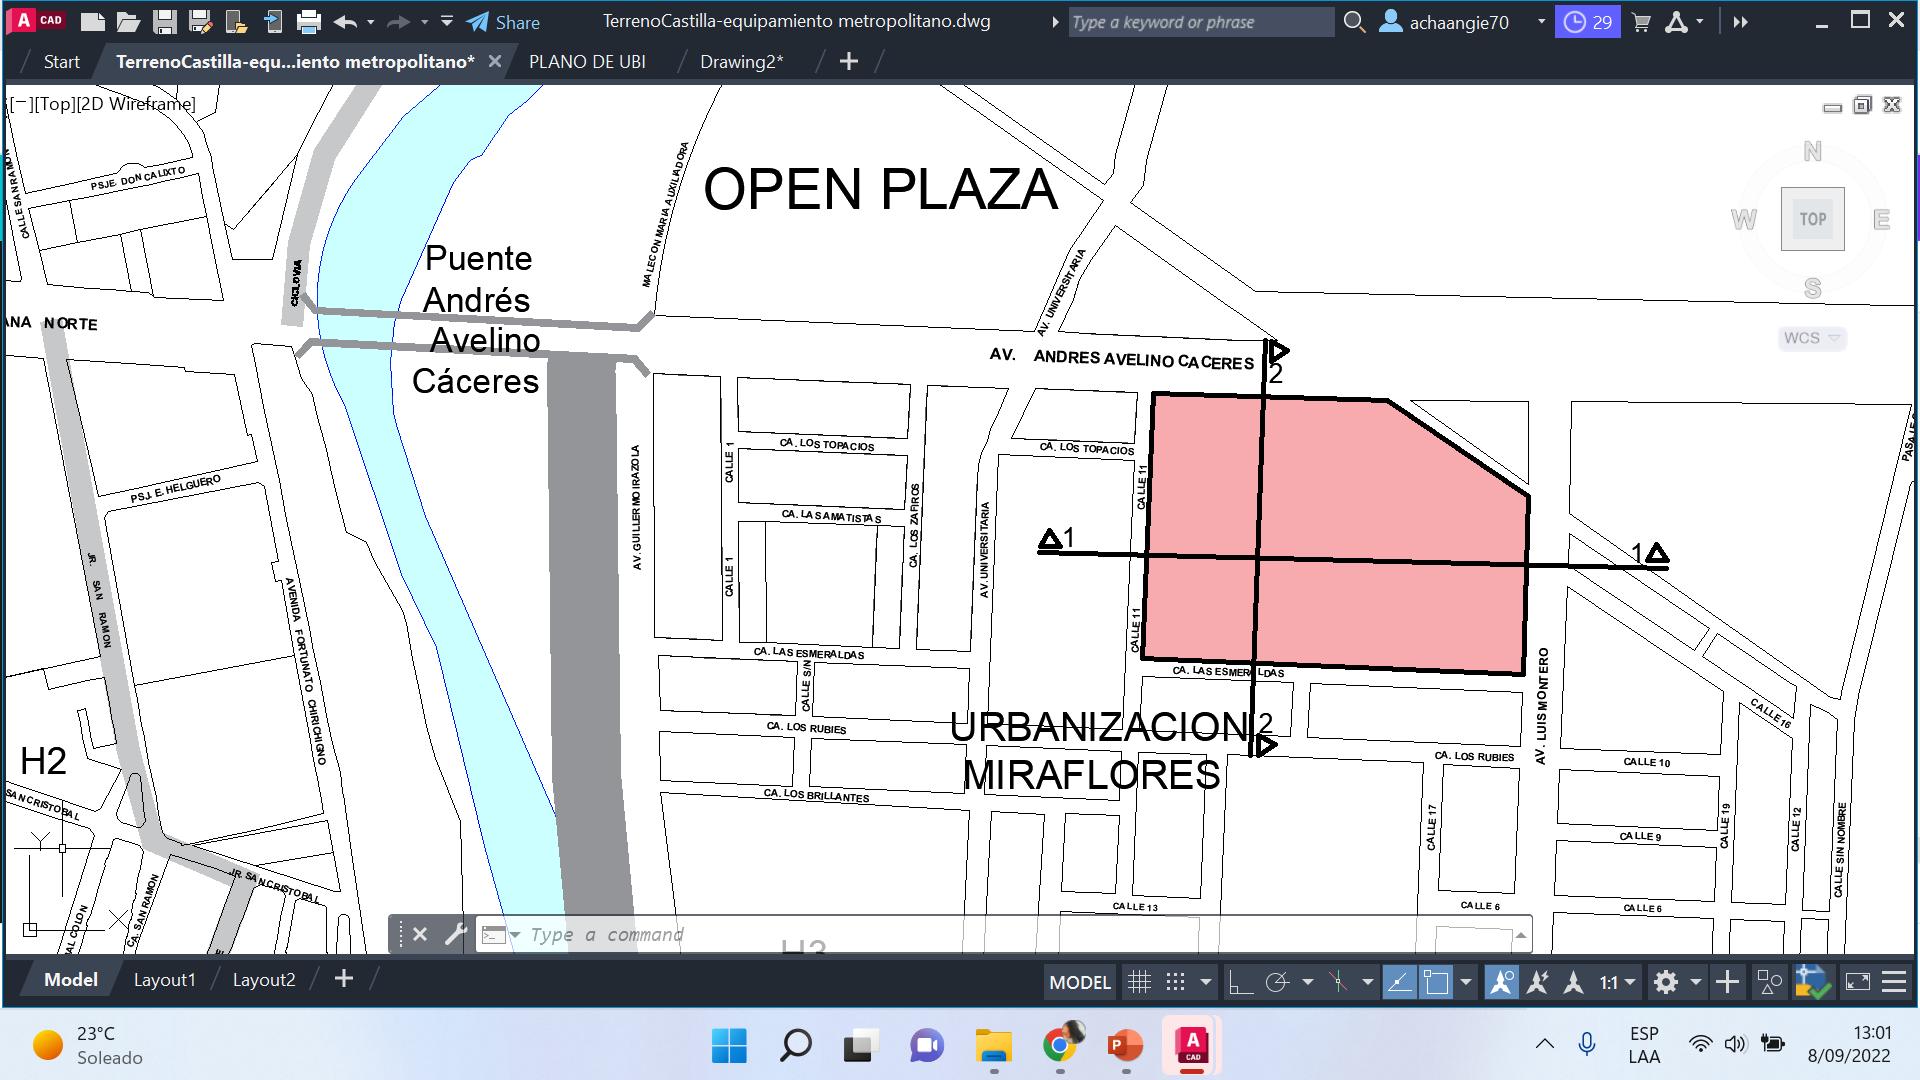Click the Plot printer icon

pyautogui.click(x=309, y=21)
